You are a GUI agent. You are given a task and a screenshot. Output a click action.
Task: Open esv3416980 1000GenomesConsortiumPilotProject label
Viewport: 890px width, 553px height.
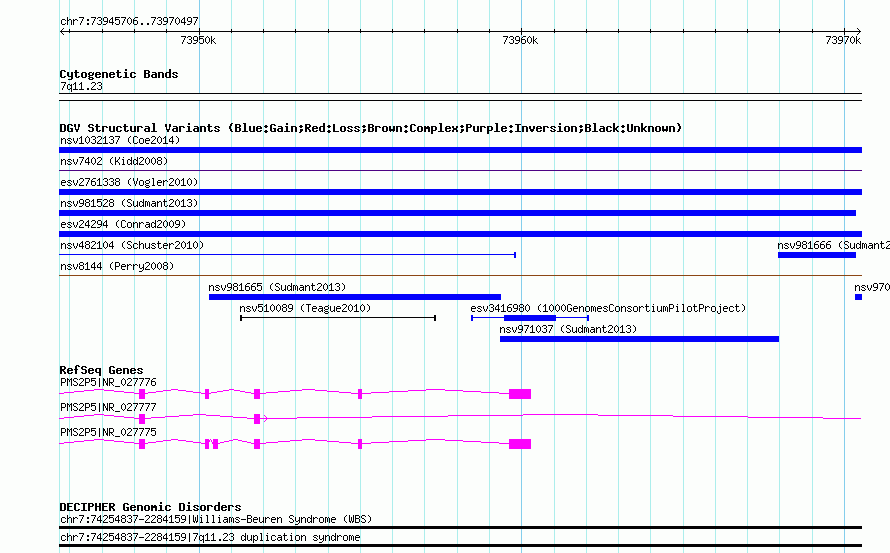tap(608, 308)
